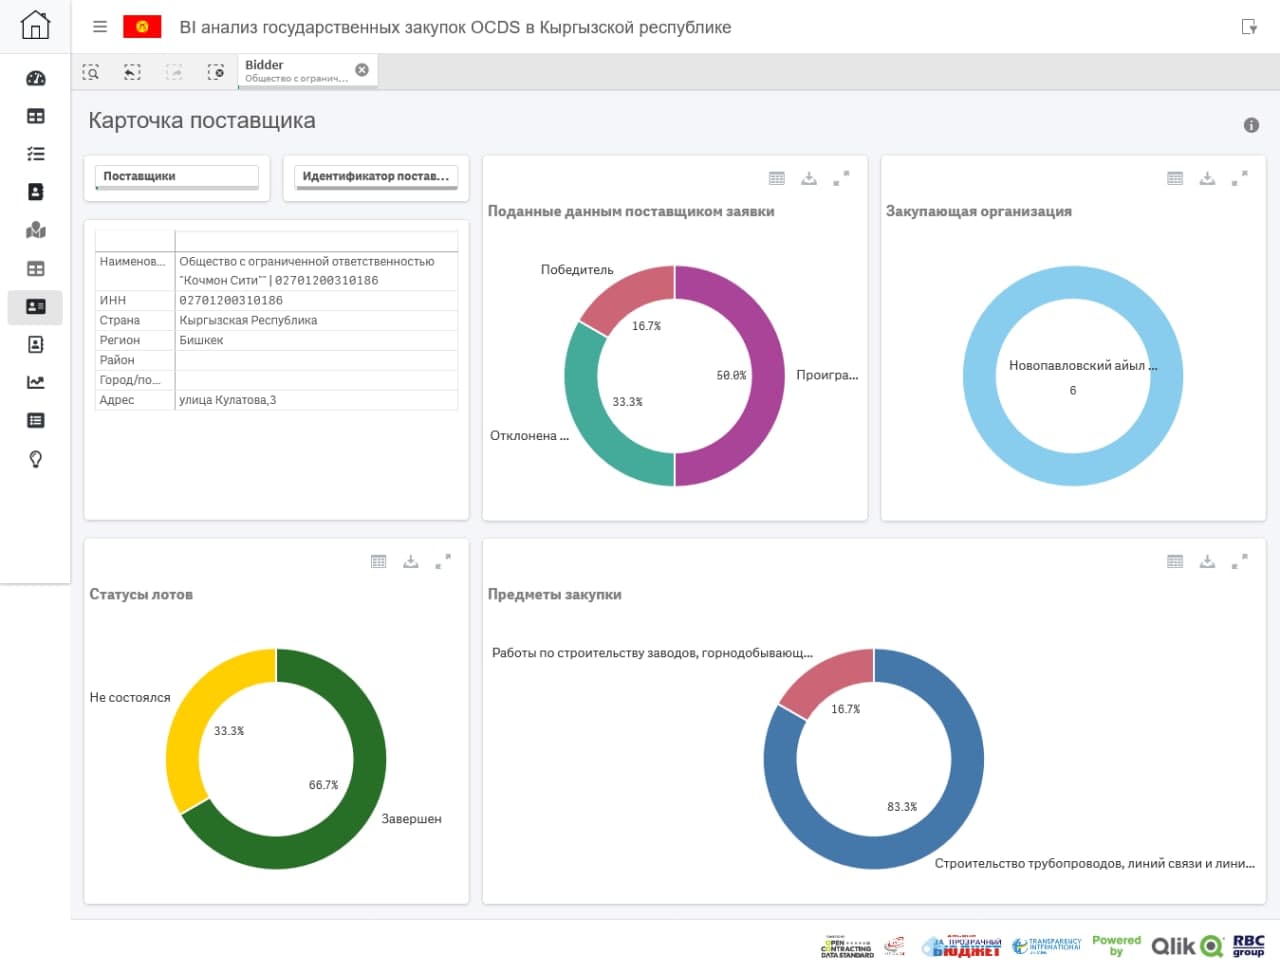Image resolution: width=1280 pixels, height=973 pixels.
Task: Clear all selections in the toolbar
Action: click(x=216, y=71)
